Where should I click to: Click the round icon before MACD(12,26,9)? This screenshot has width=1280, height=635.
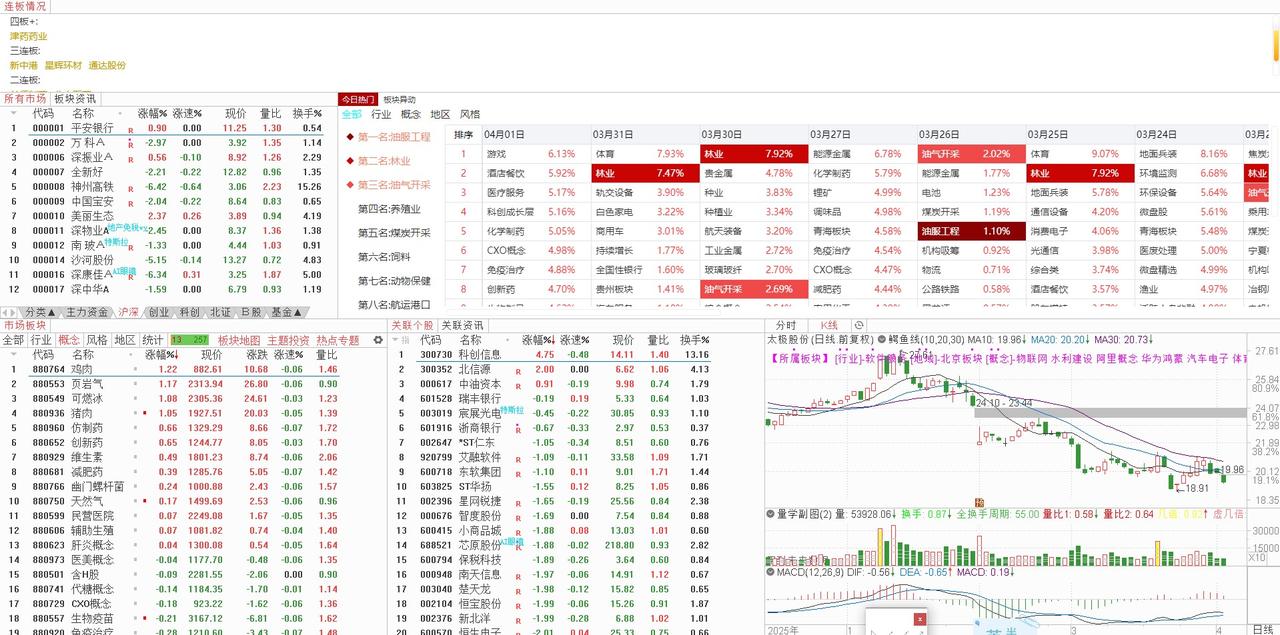[x=771, y=572]
